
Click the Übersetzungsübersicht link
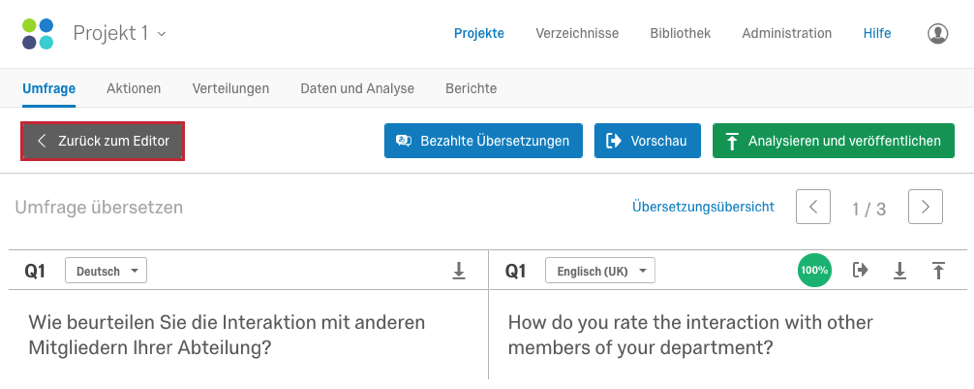coord(703,206)
